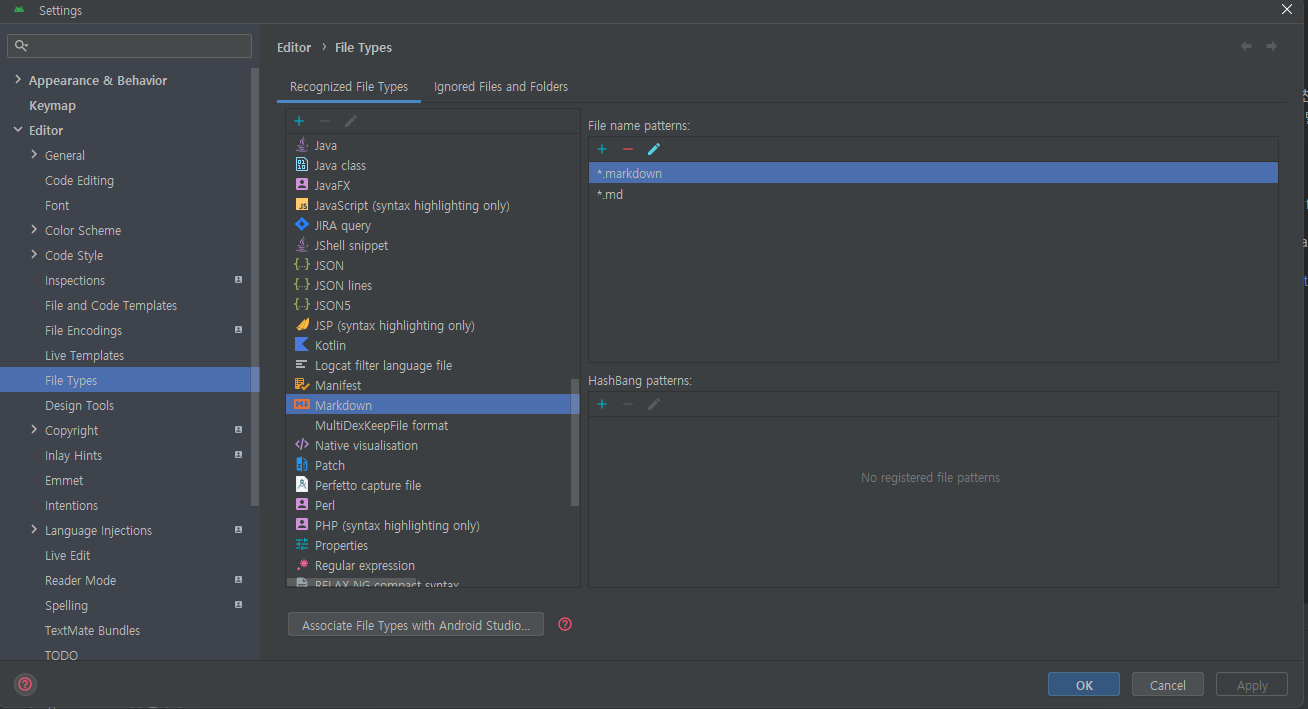Expand the Code Style node

(34, 255)
